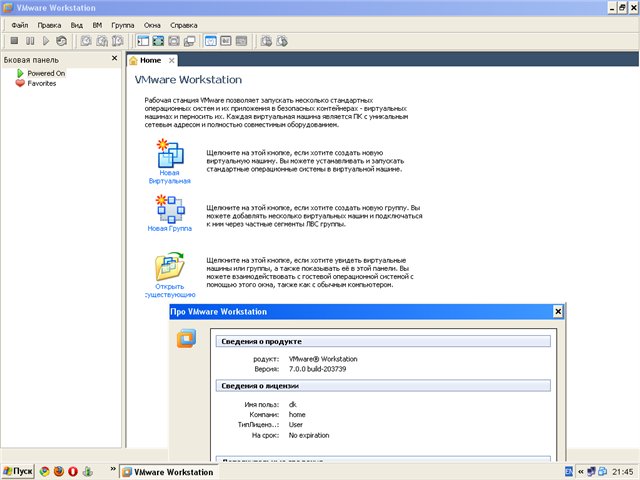Click the Capture Movie toolbar icon

[x=266, y=41]
